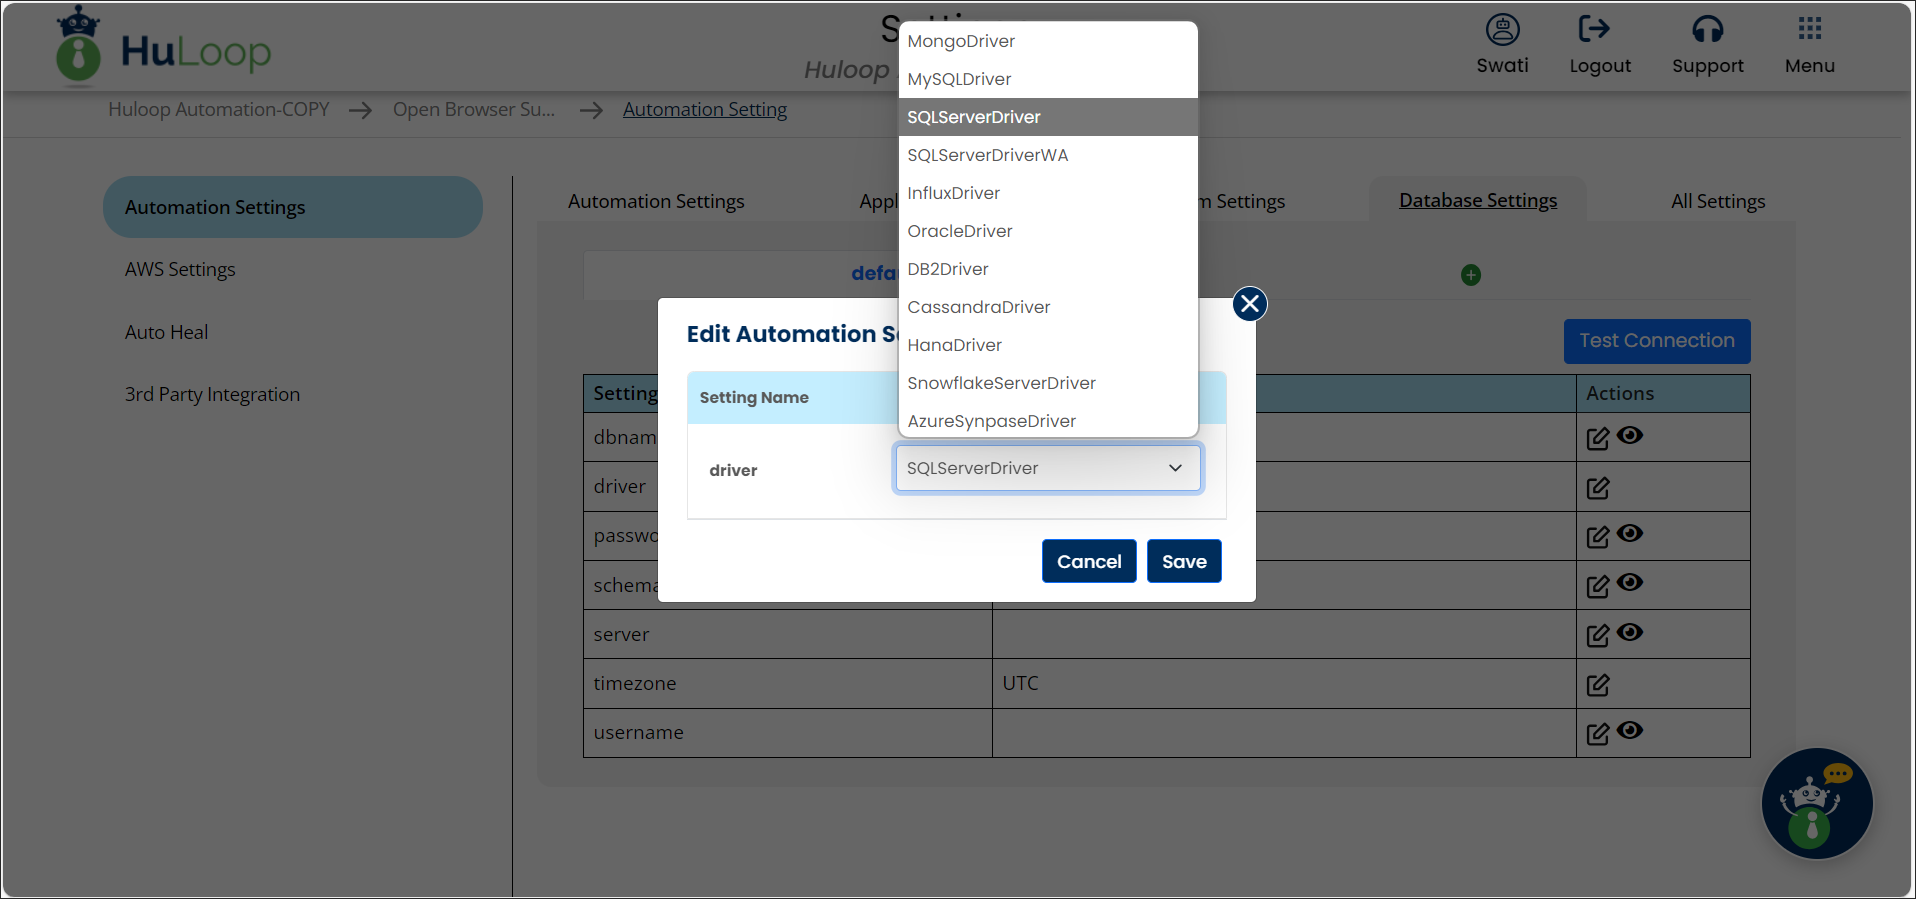Open Support headset icon
This screenshot has height=899, width=1916.
[1707, 29]
